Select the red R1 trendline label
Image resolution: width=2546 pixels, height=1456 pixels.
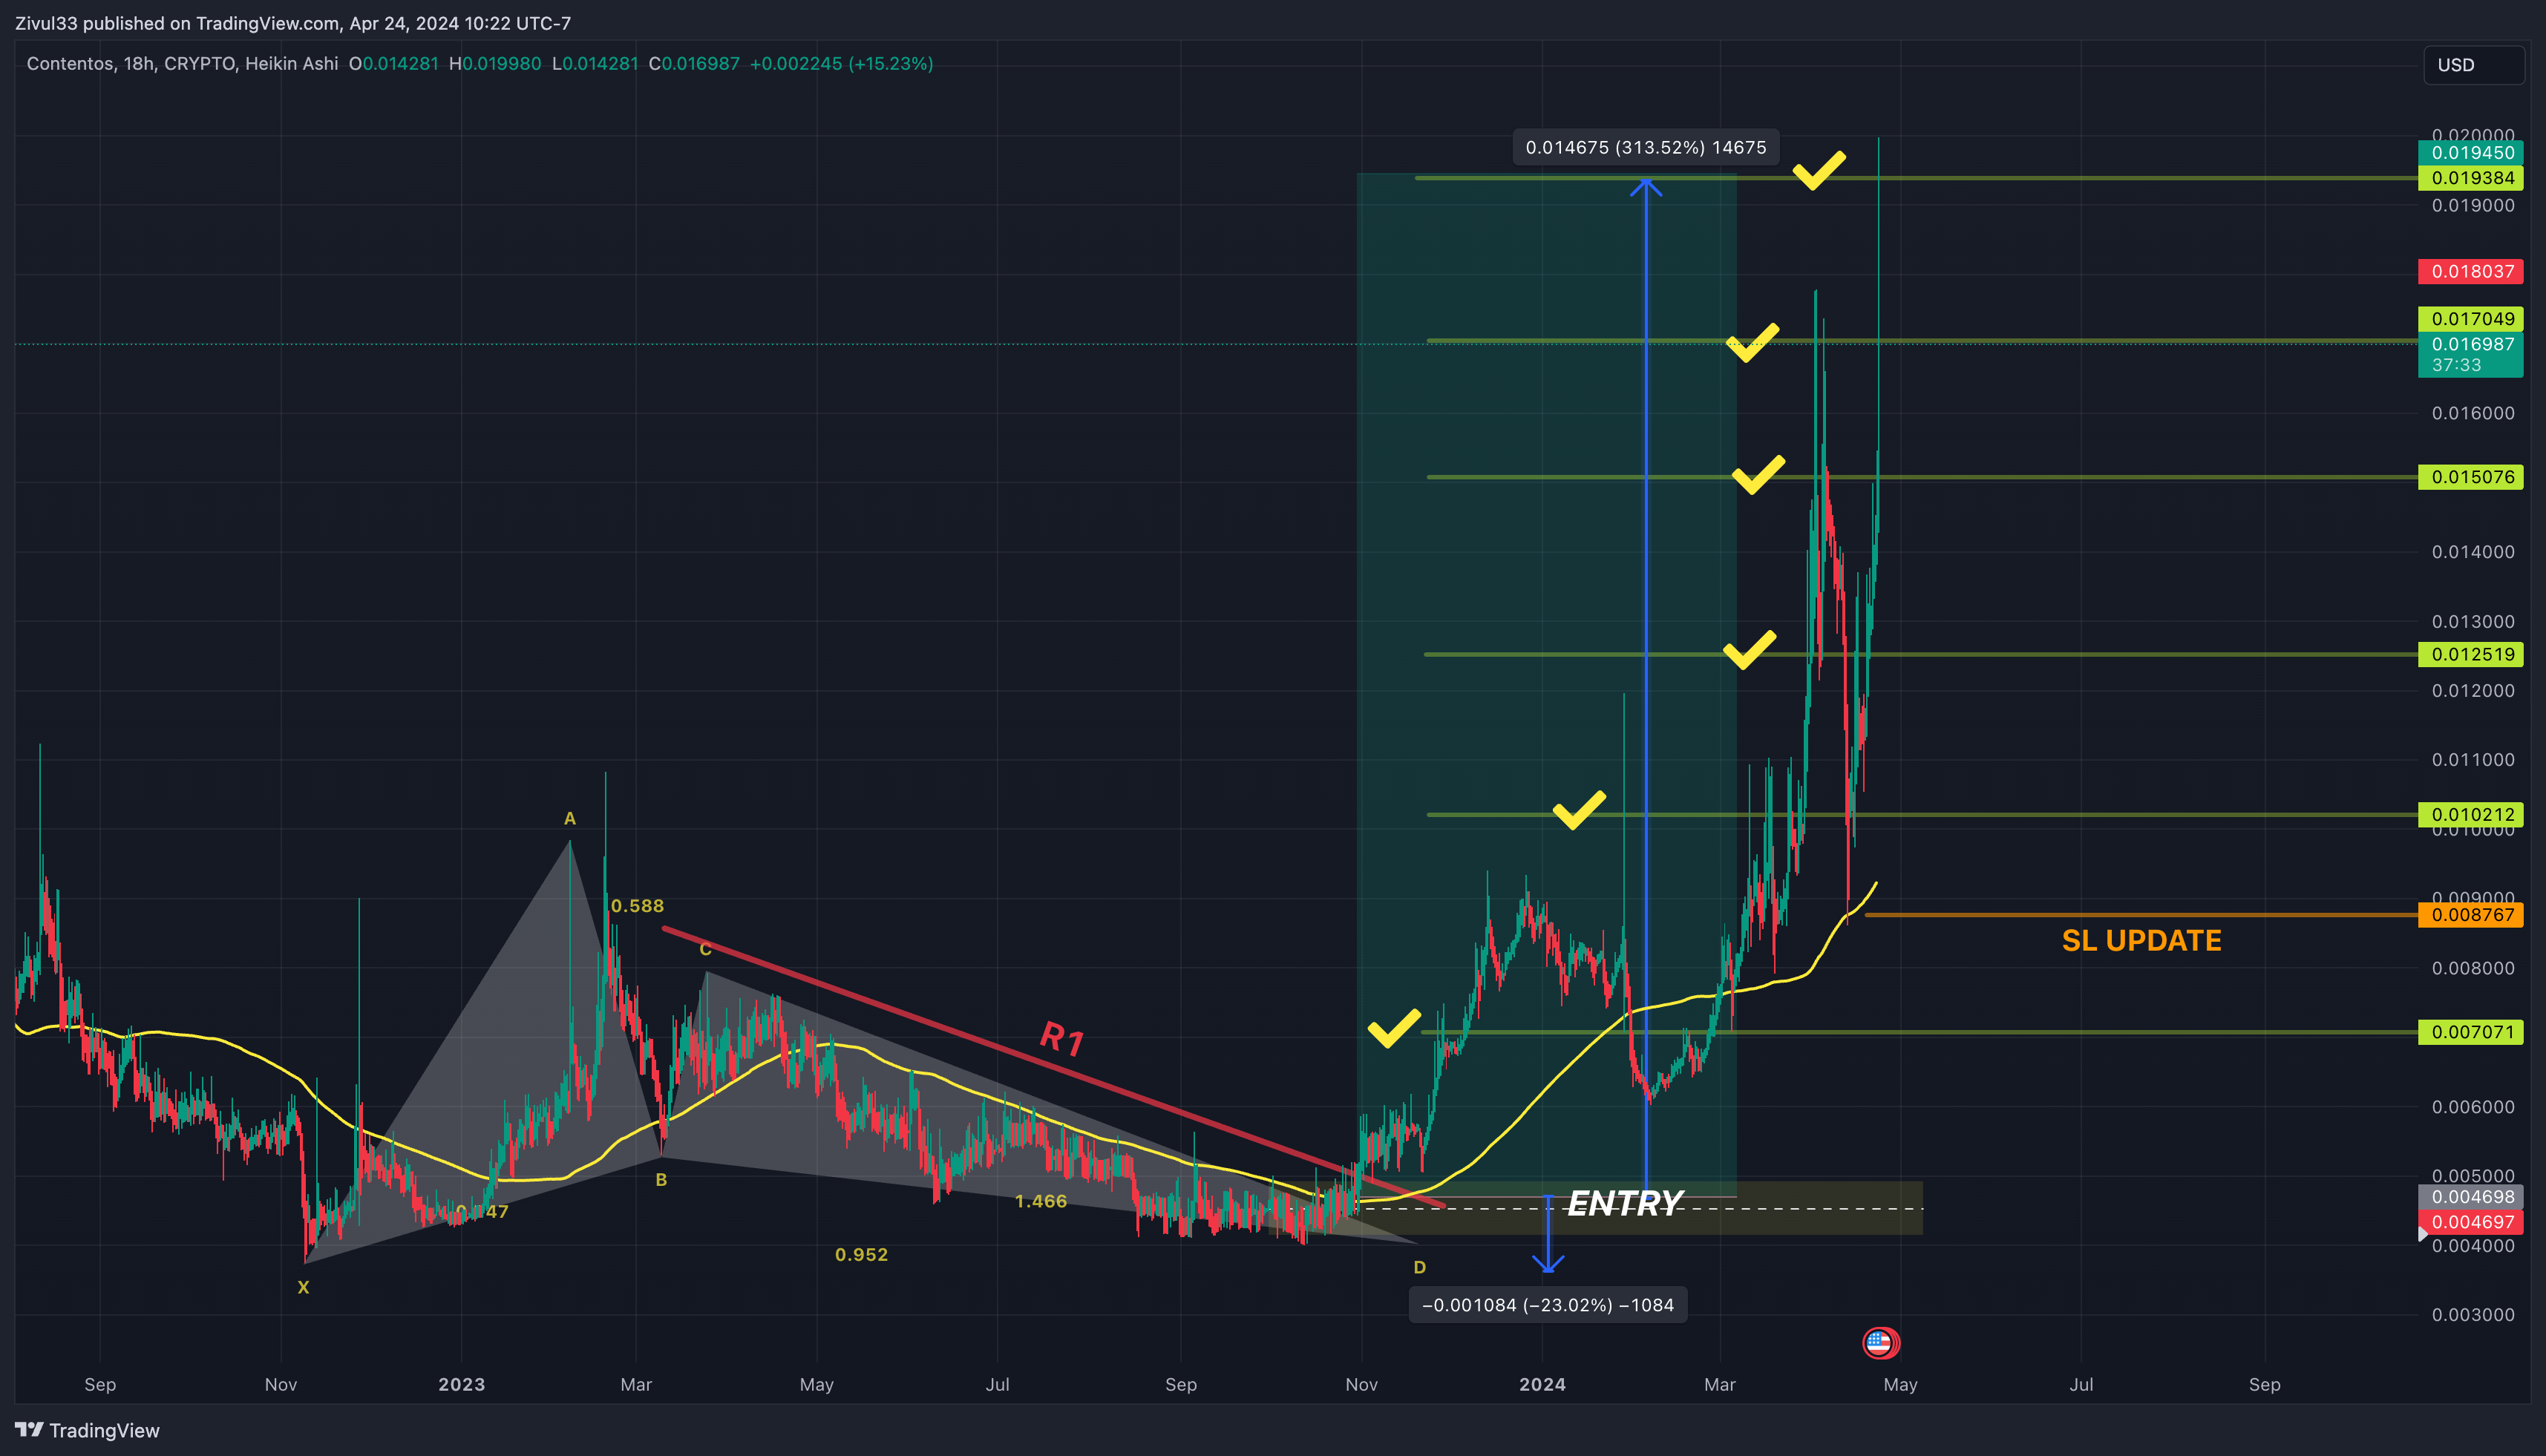pyautogui.click(x=1061, y=1039)
